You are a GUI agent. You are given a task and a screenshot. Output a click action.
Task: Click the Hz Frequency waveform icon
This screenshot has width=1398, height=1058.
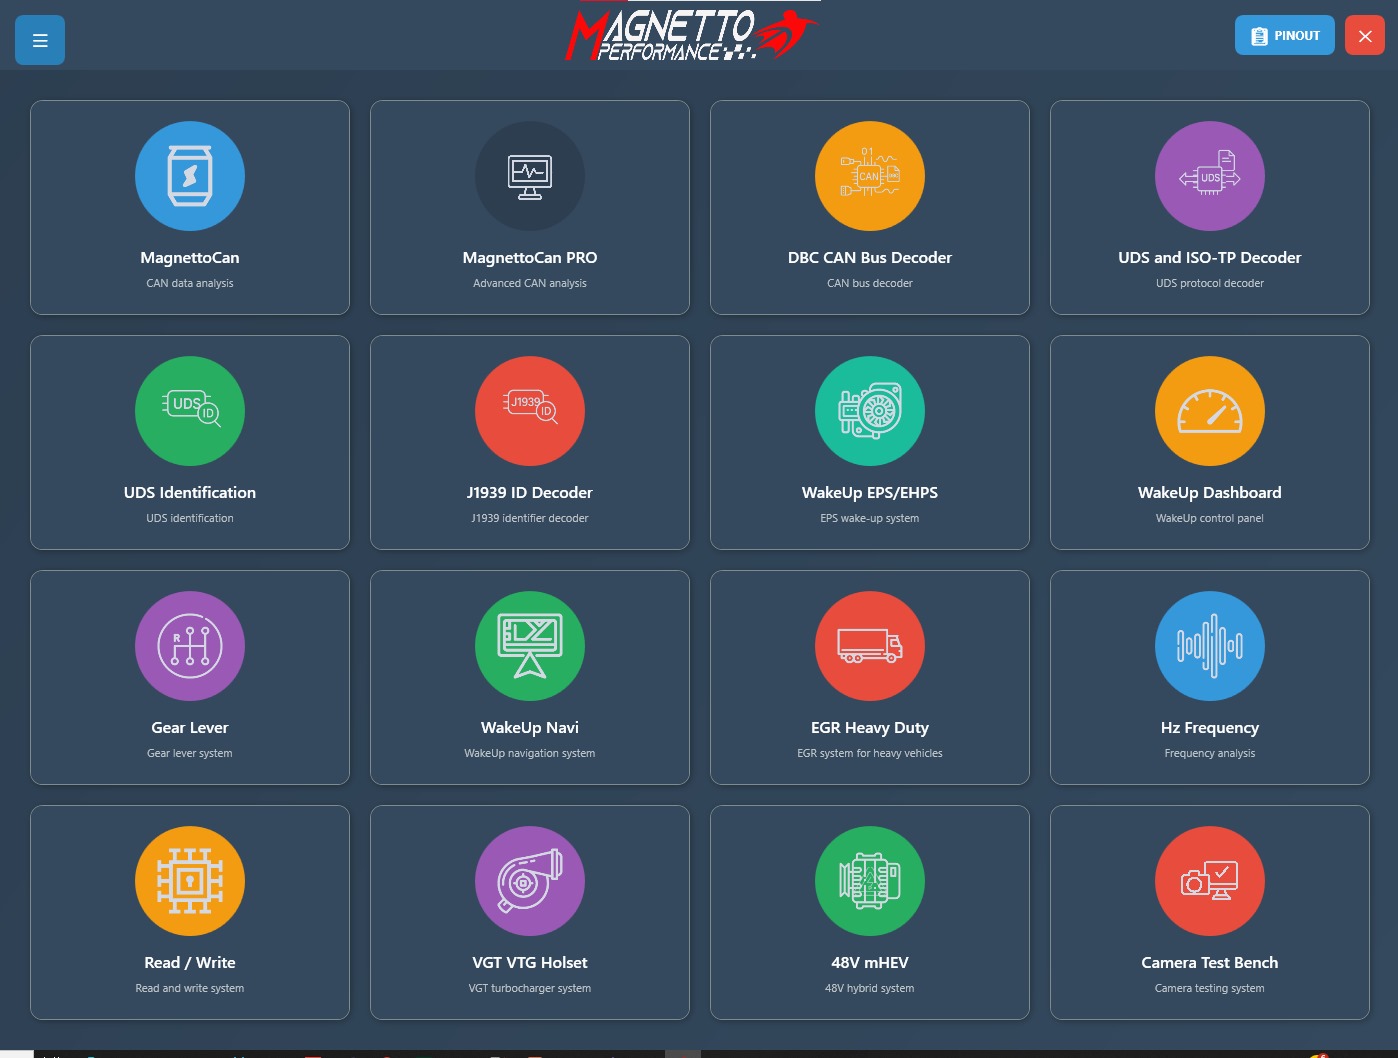click(1210, 646)
